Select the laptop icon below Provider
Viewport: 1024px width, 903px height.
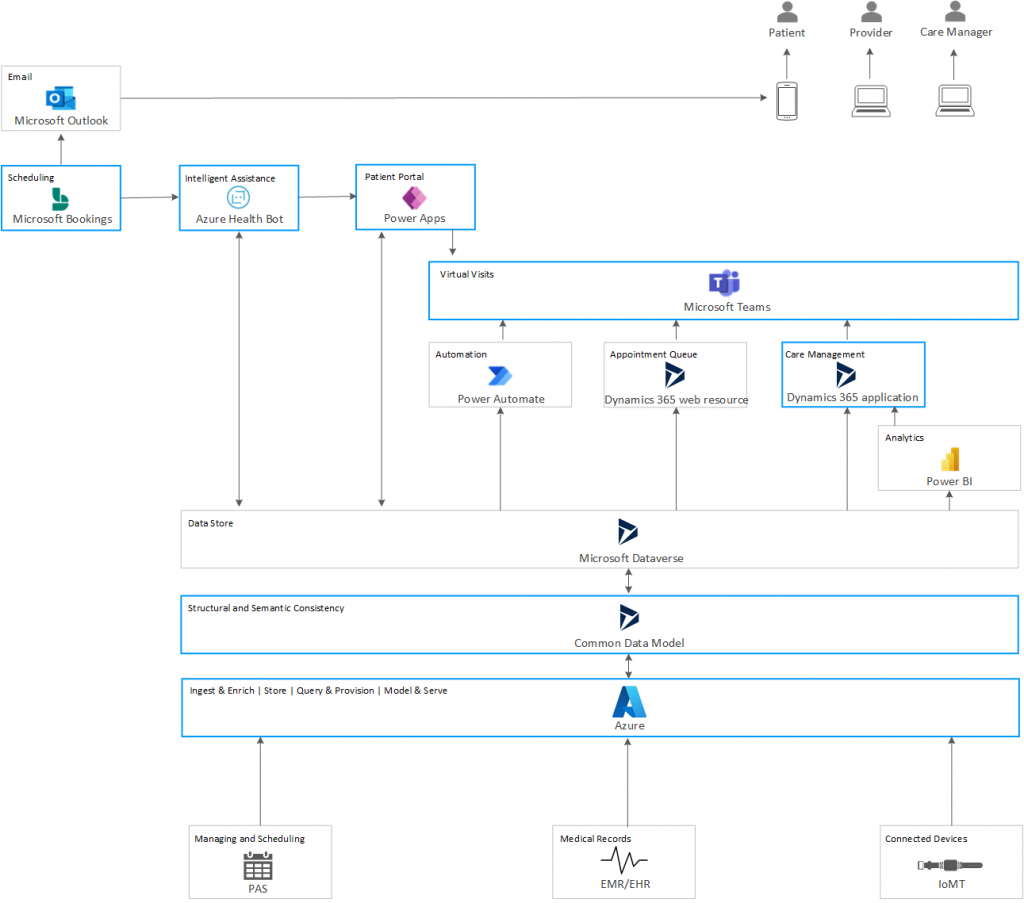pyautogui.click(x=871, y=101)
